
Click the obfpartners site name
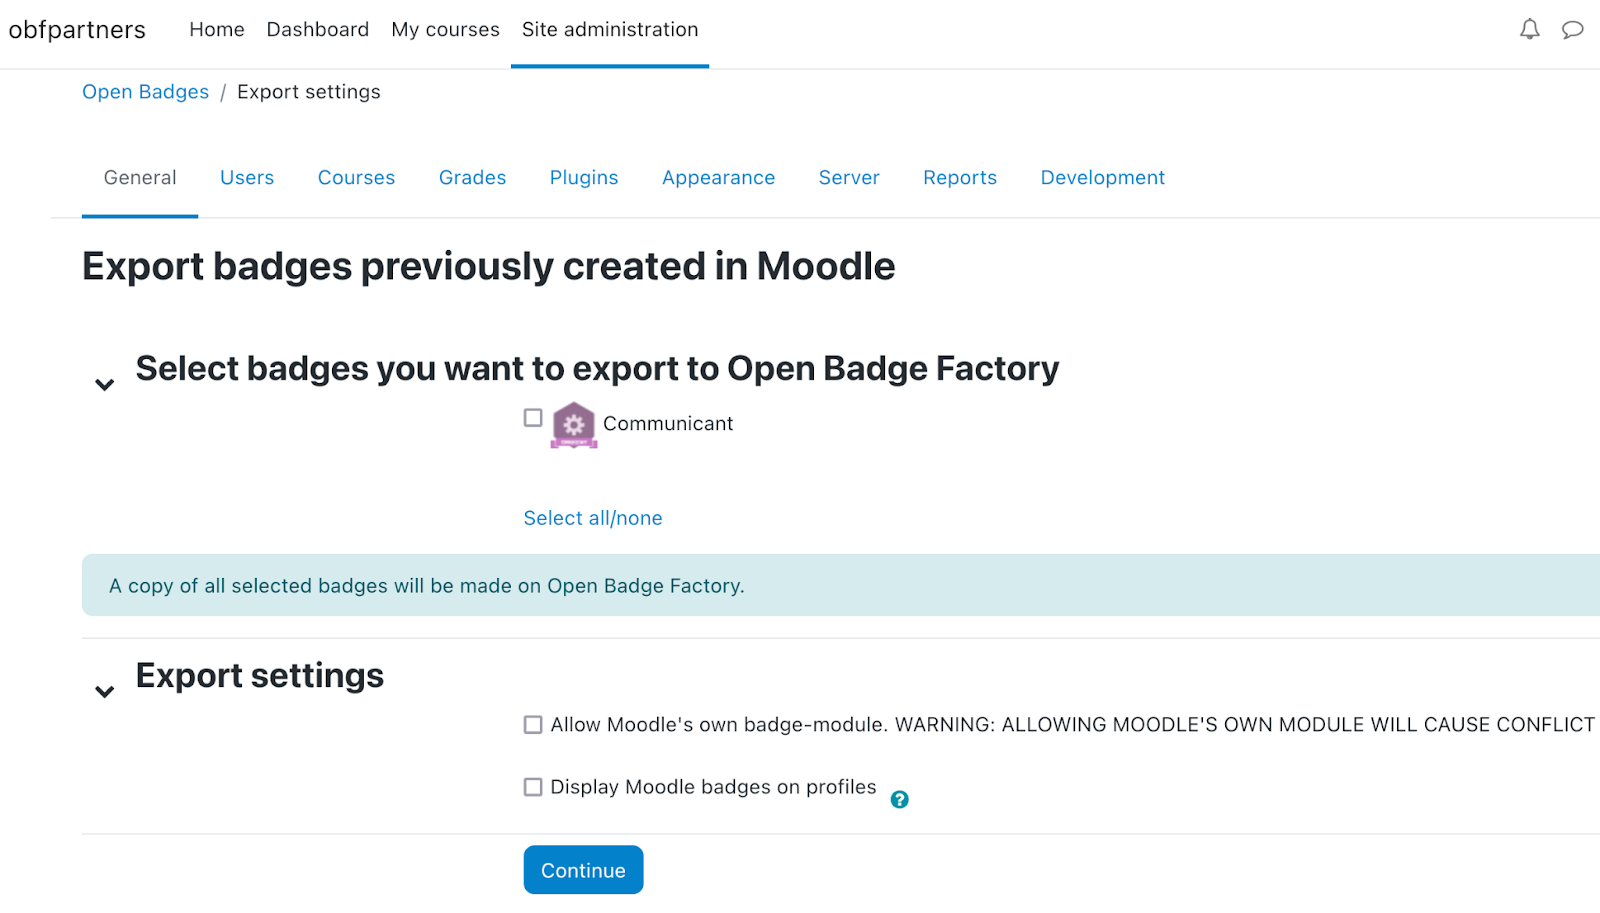(77, 30)
